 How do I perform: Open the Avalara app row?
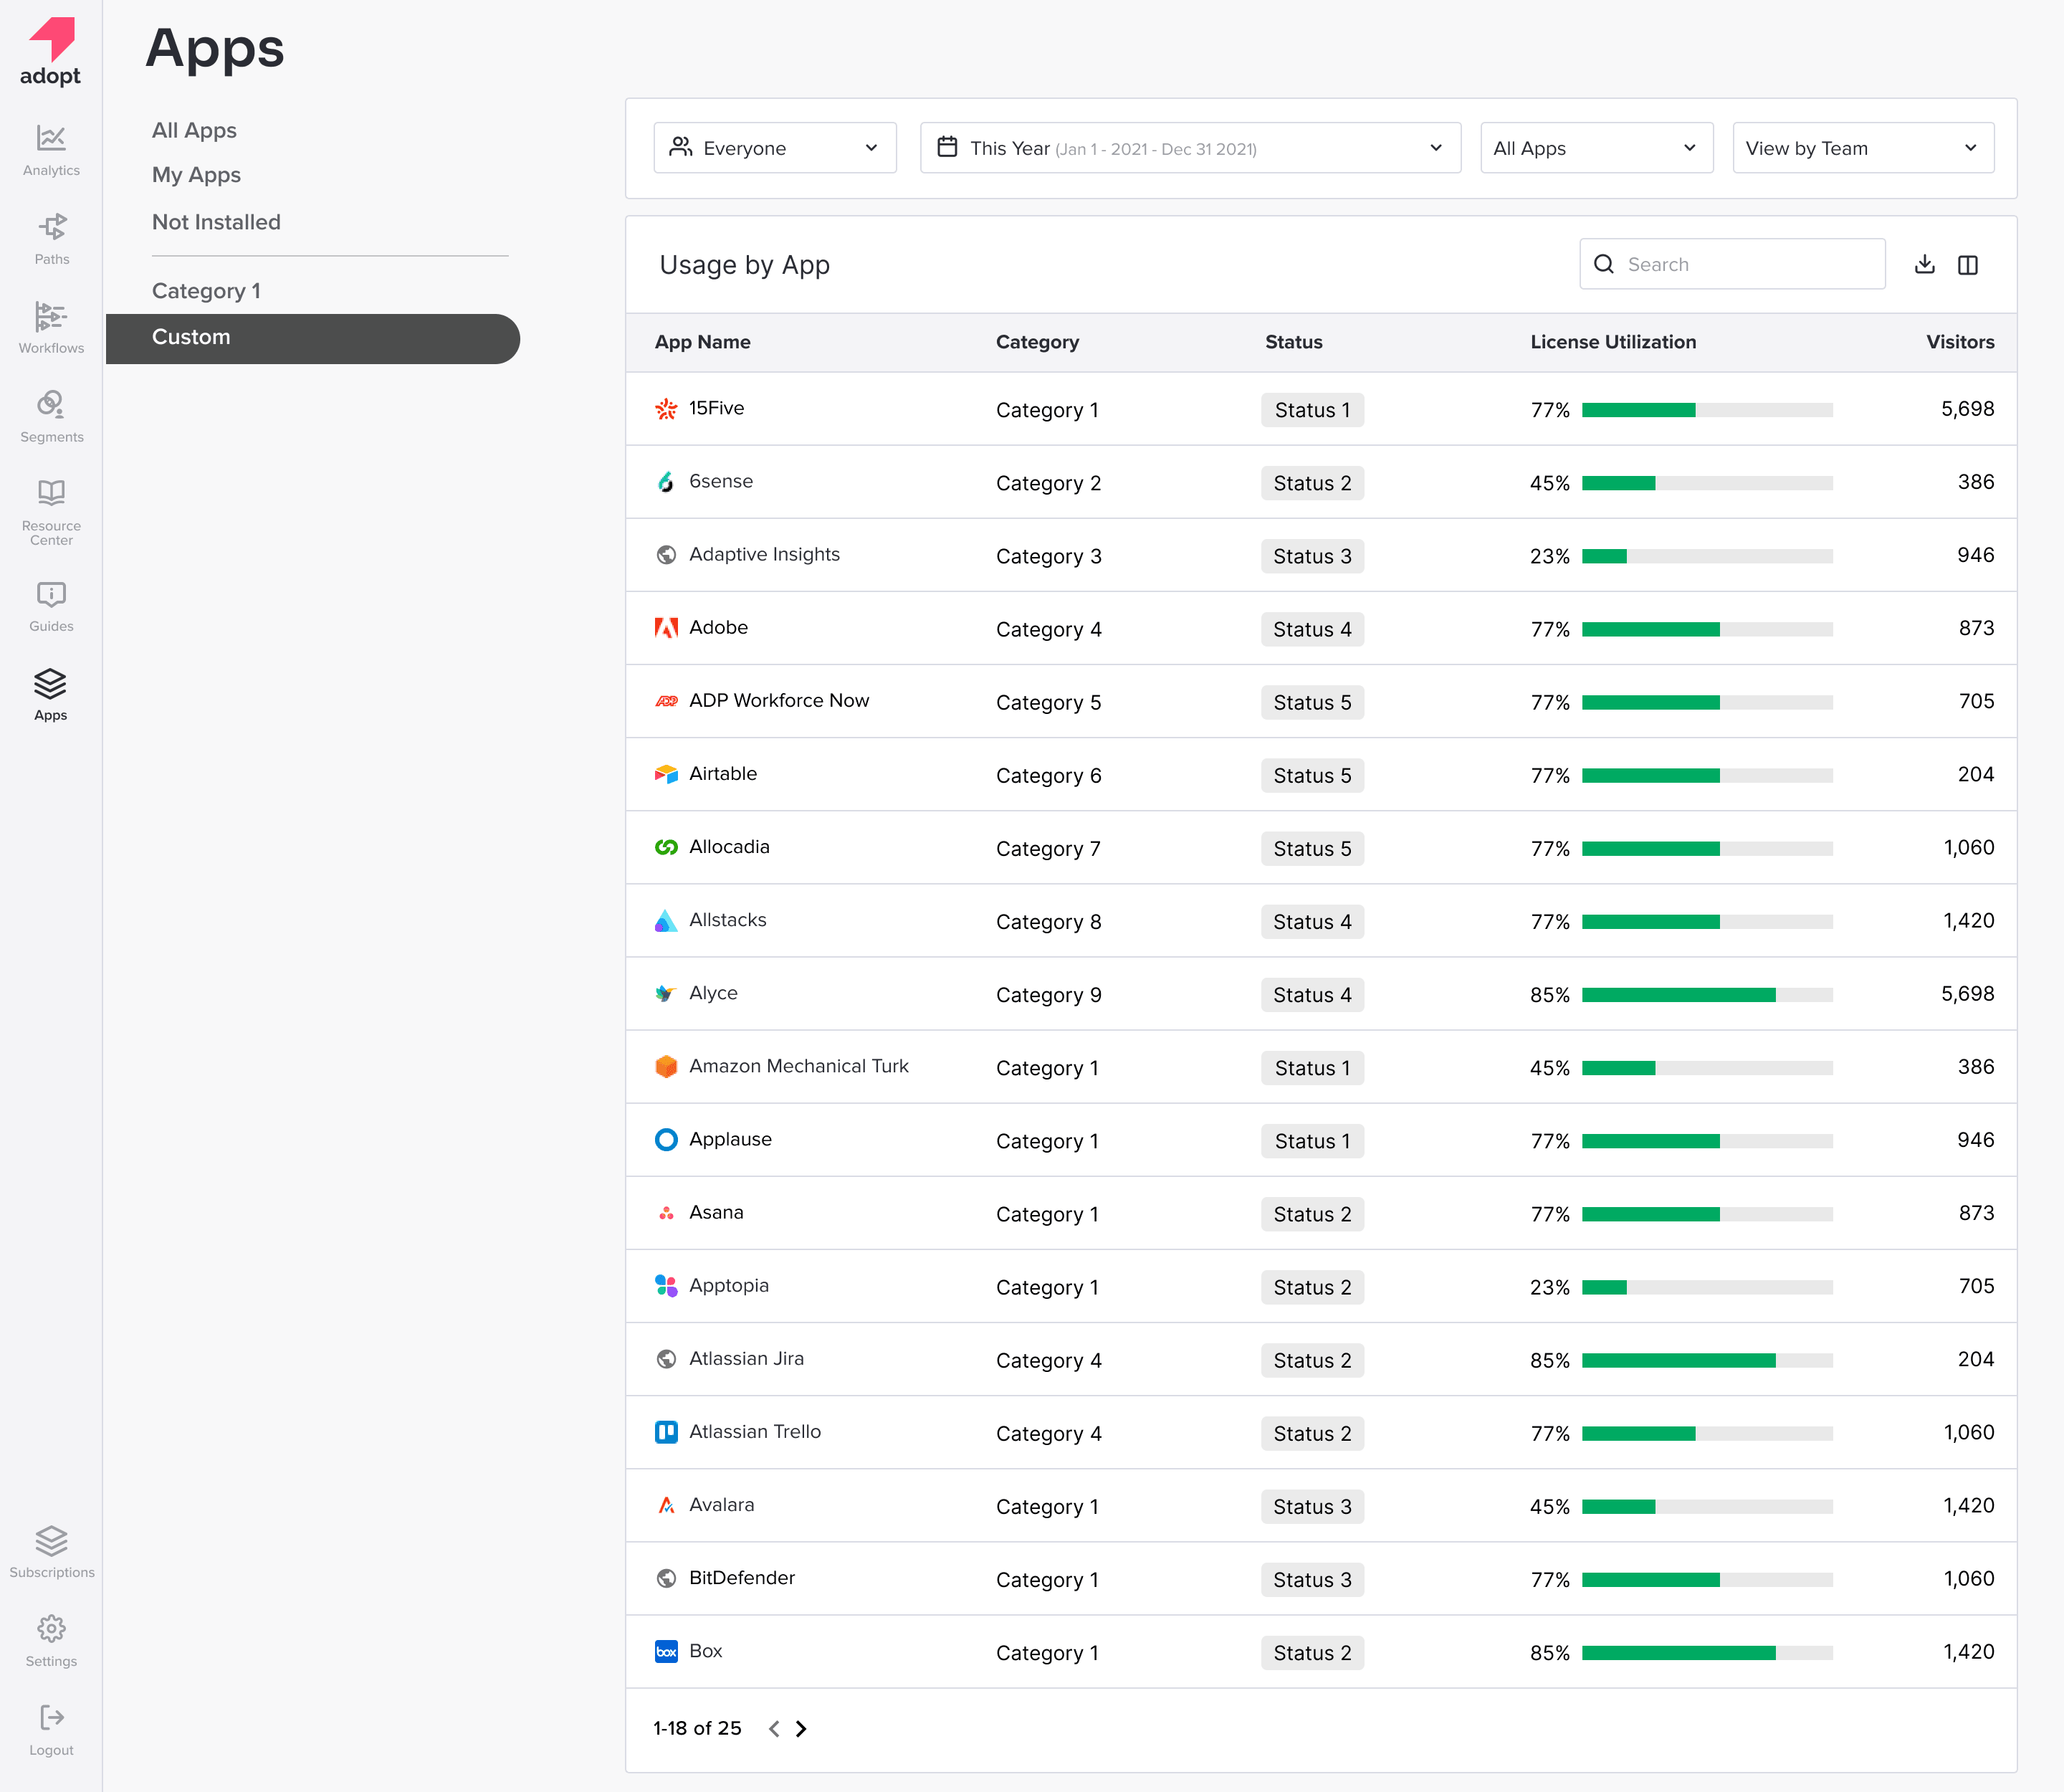(x=1321, y=1505)
